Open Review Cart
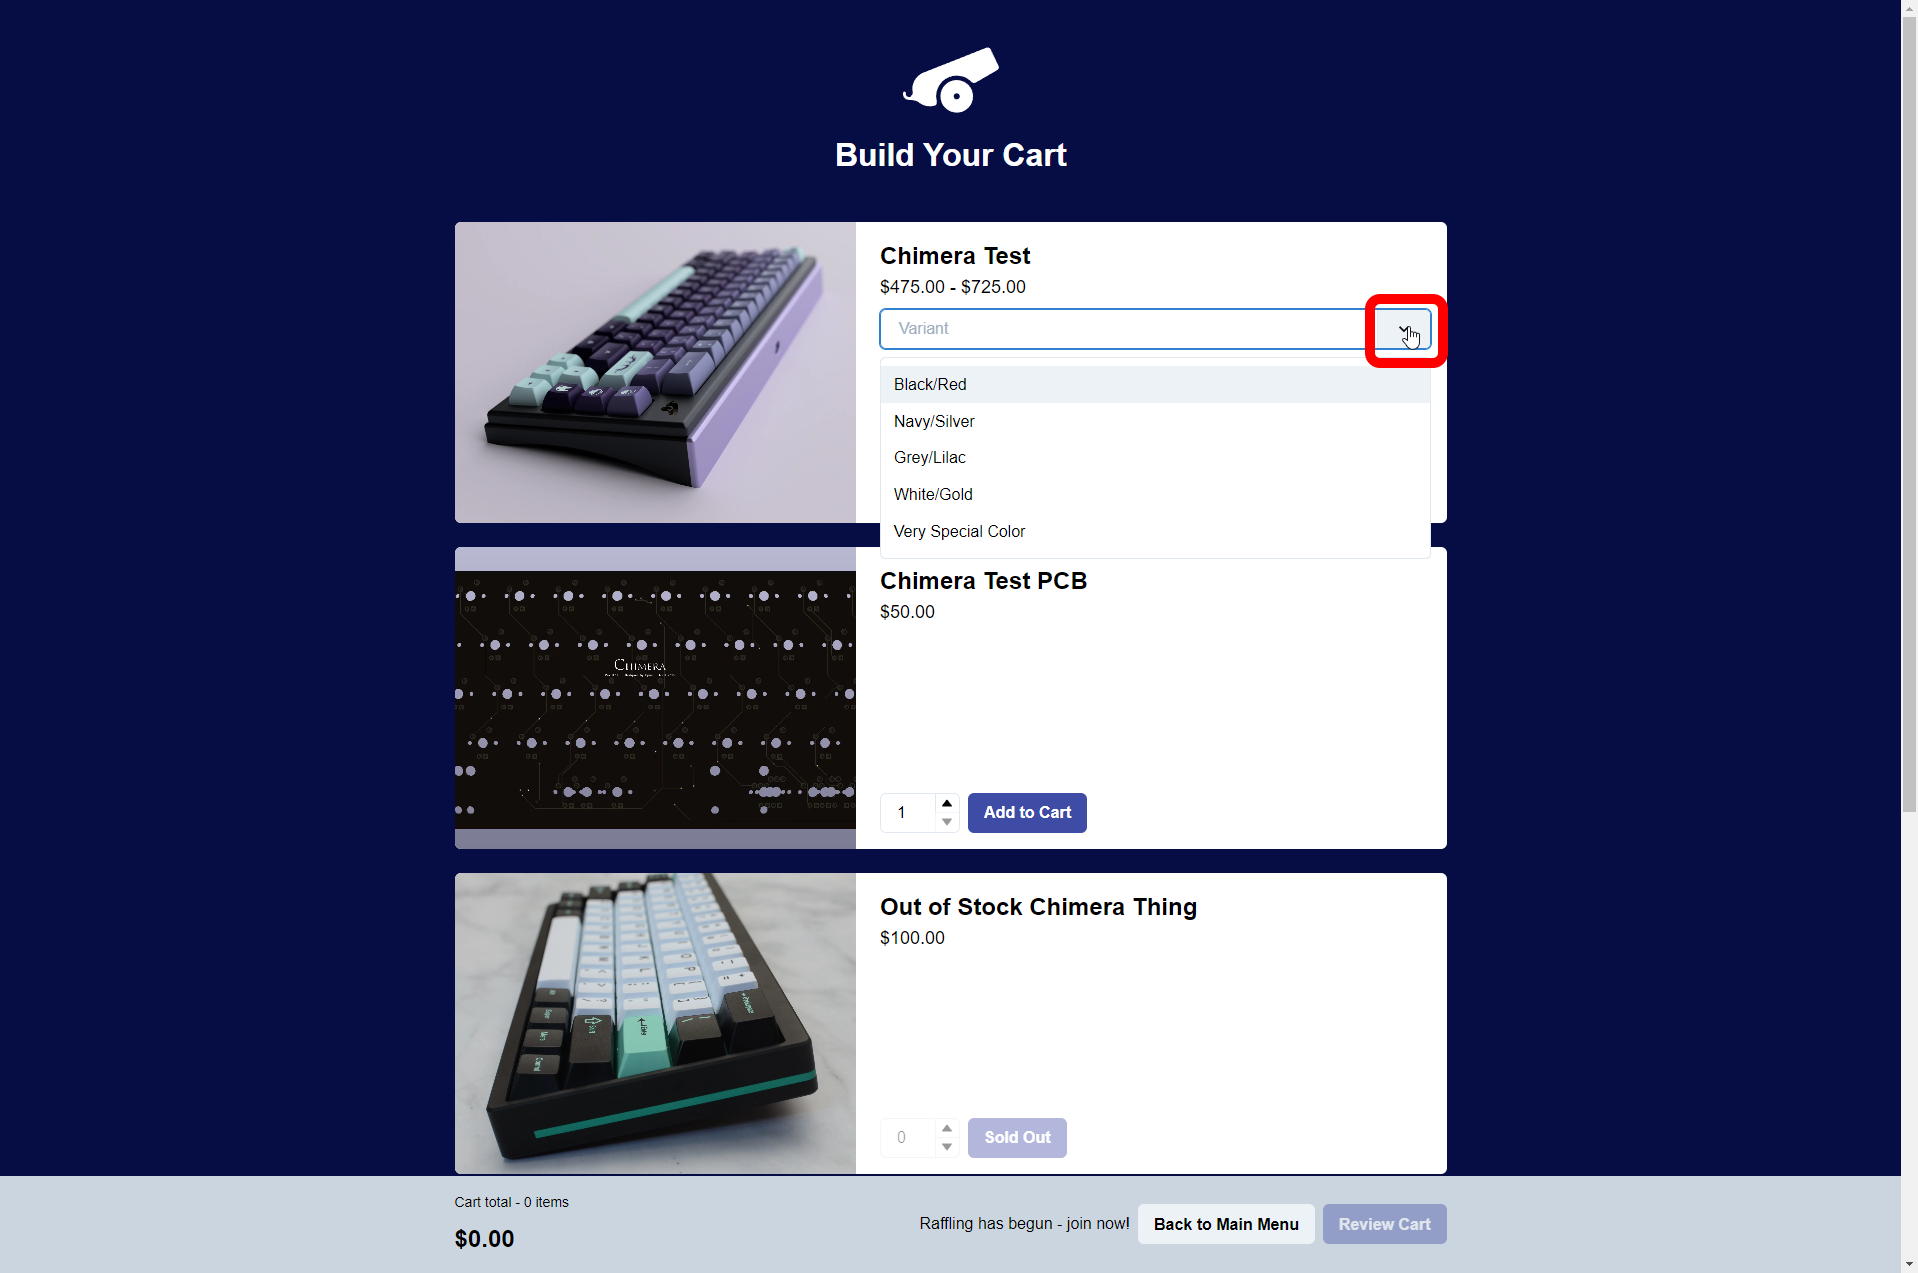The image size is (1918, 1273). click(x=1384, y=1224)
